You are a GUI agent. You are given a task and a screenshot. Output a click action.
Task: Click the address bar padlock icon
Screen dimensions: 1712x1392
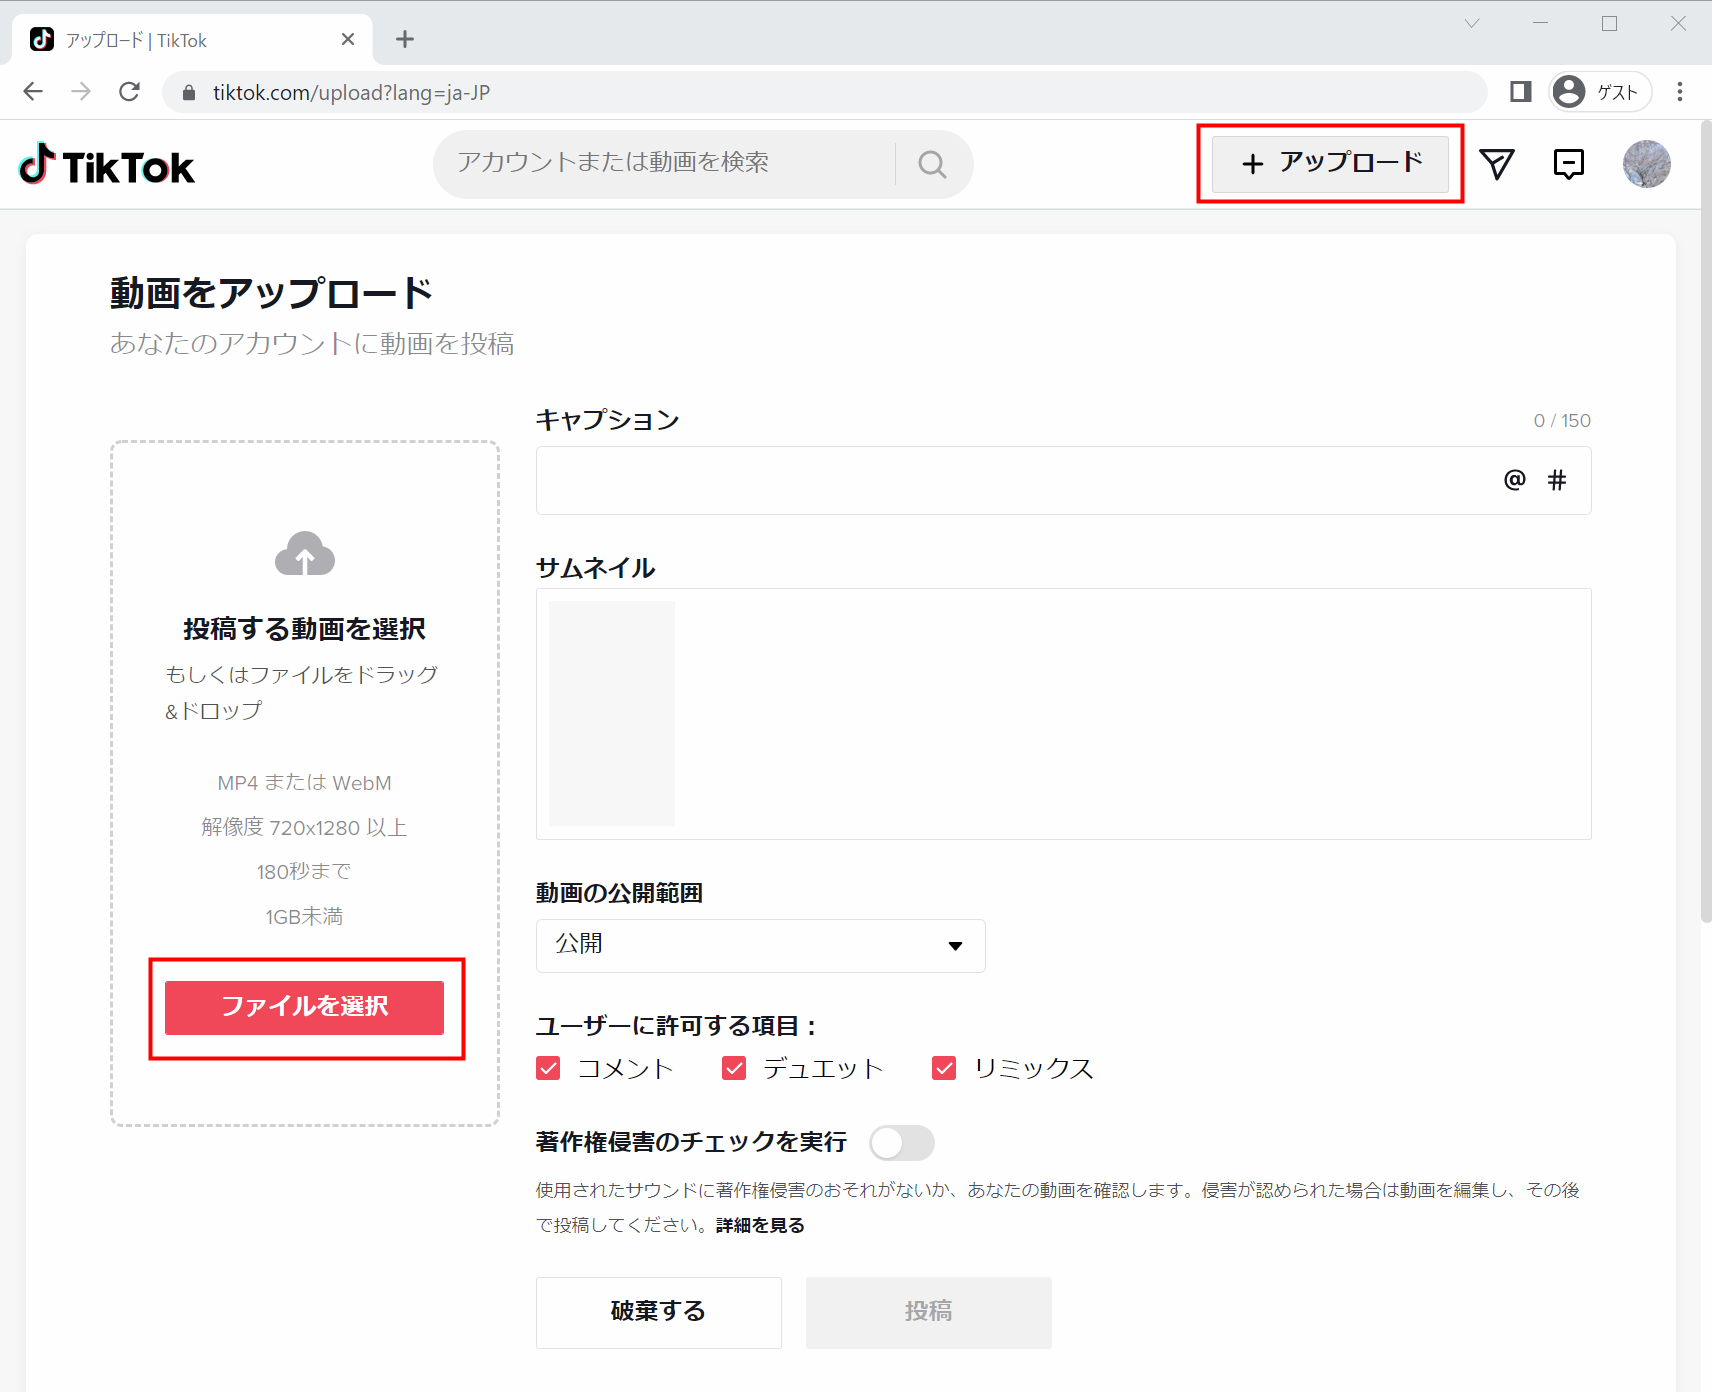tap(189, 93)
